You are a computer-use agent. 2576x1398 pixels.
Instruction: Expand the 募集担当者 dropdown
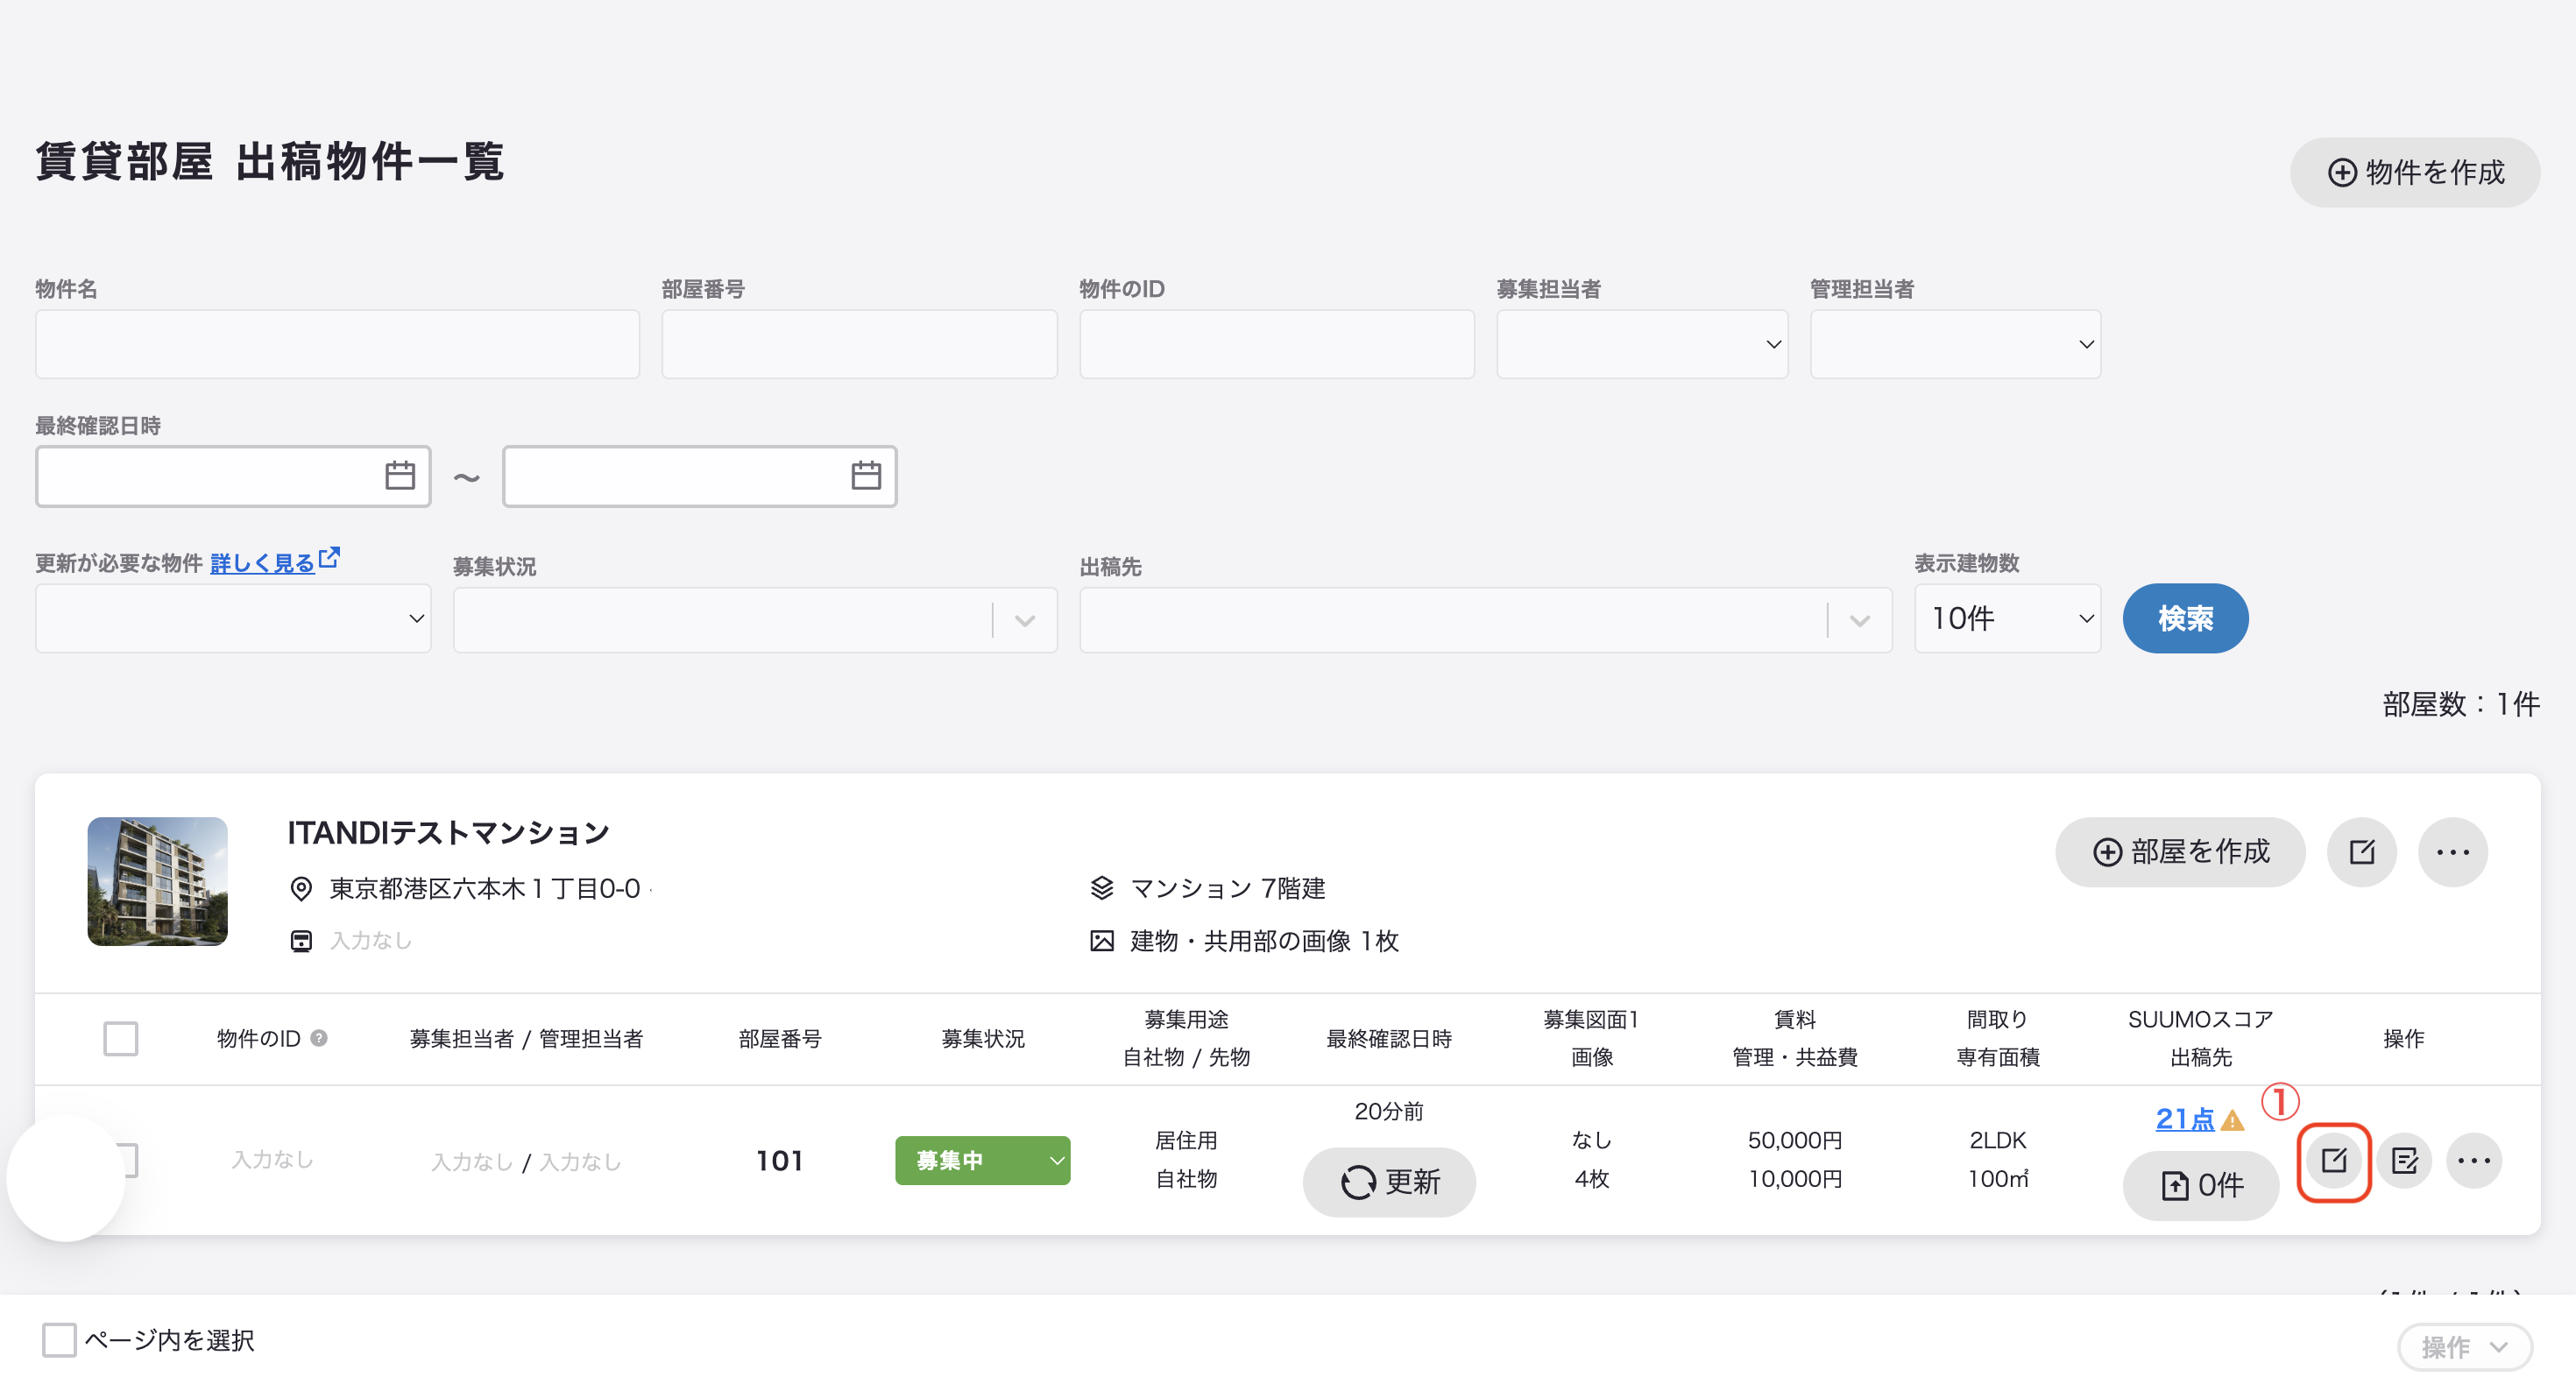click(1642, 344)
